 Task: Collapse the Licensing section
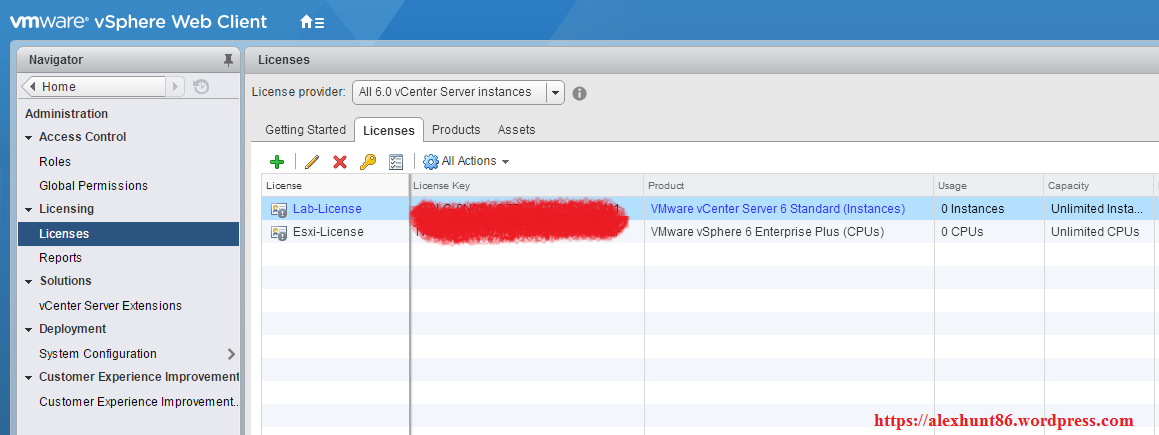pyautogui.click(x=29, y=210)
